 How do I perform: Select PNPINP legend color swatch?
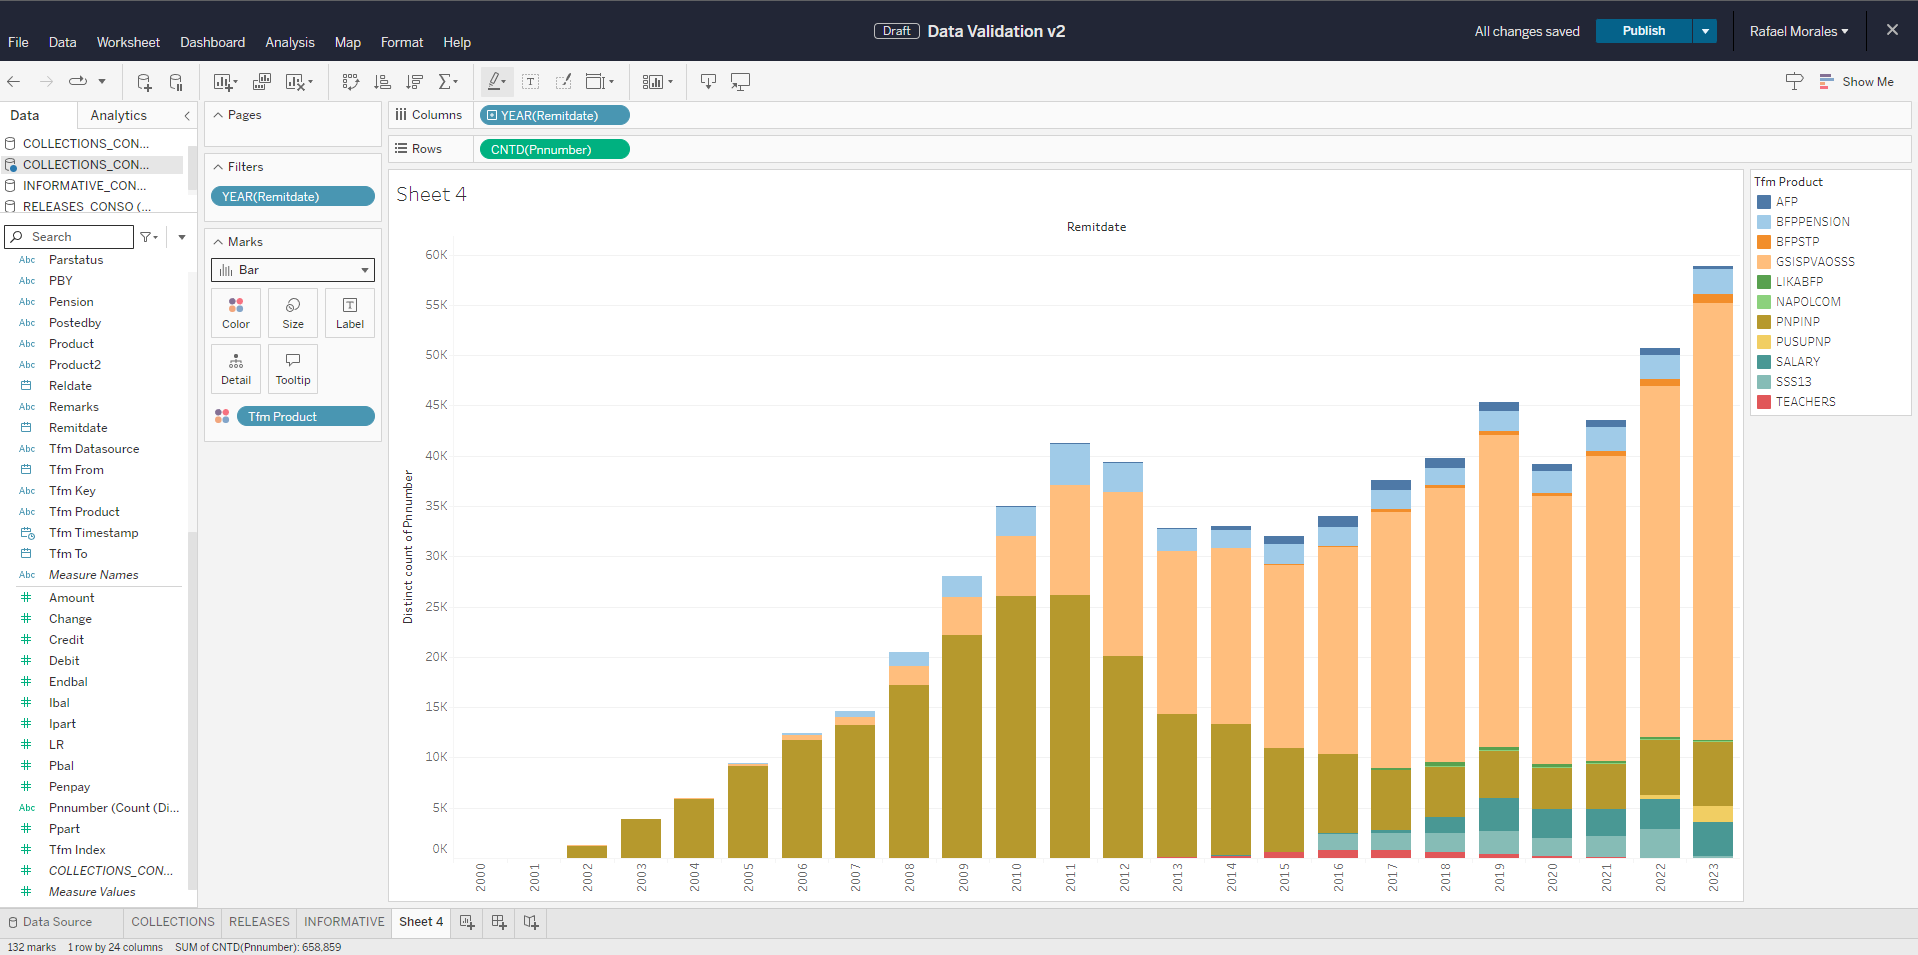pyautogui.click(x=1764, y=322)
